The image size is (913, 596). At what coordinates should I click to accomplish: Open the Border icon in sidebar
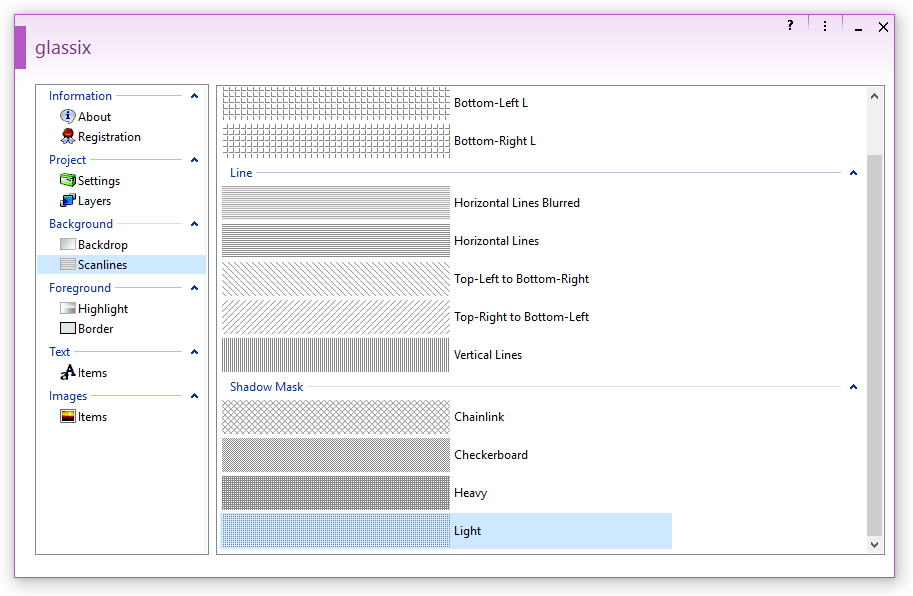coord(68,329)
